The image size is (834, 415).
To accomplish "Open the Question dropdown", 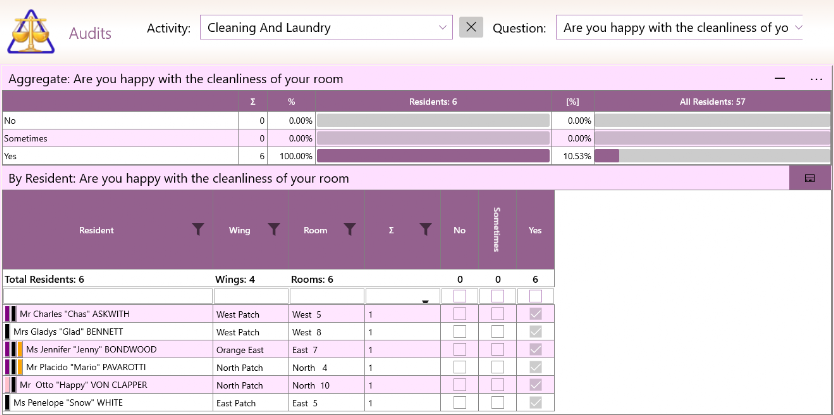I will click(797, 28).
